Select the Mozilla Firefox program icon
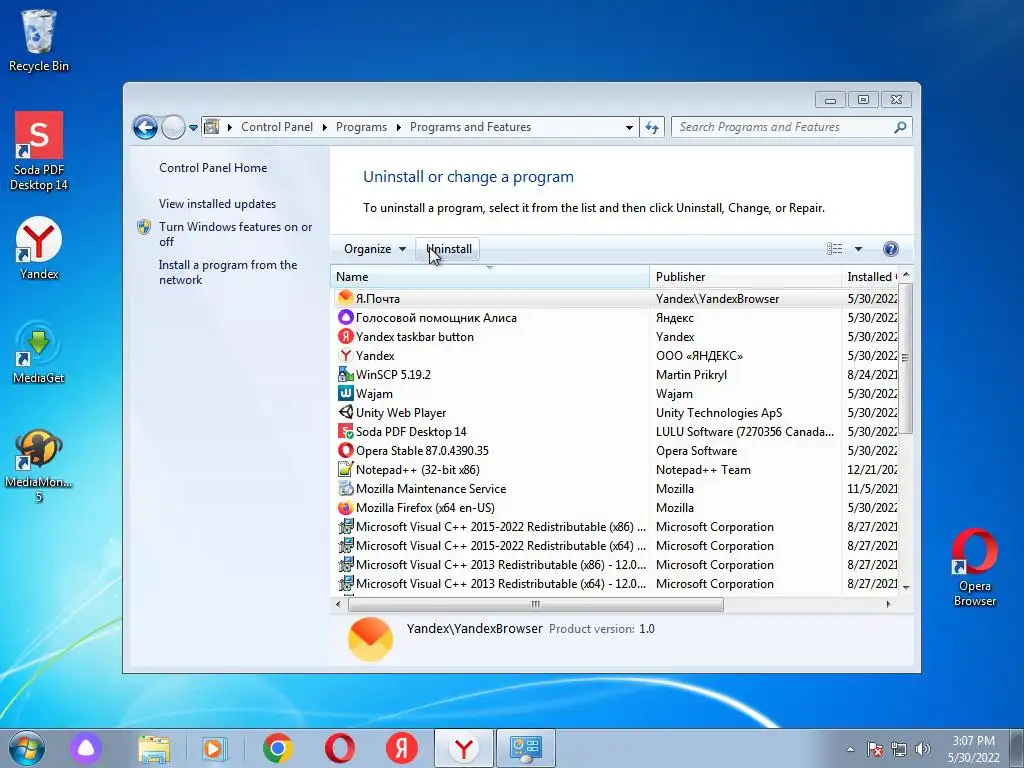 click(345, 507)
